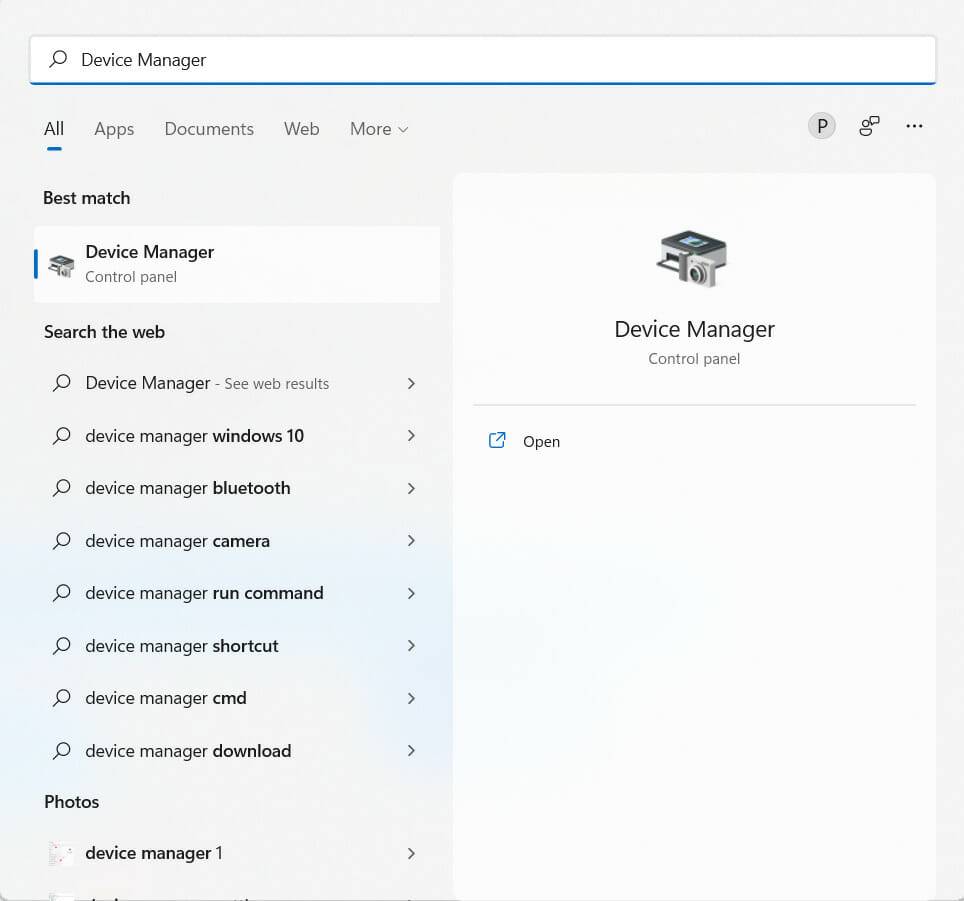
Task: Open the More filters dropdown
Action: tap(378, 129)
